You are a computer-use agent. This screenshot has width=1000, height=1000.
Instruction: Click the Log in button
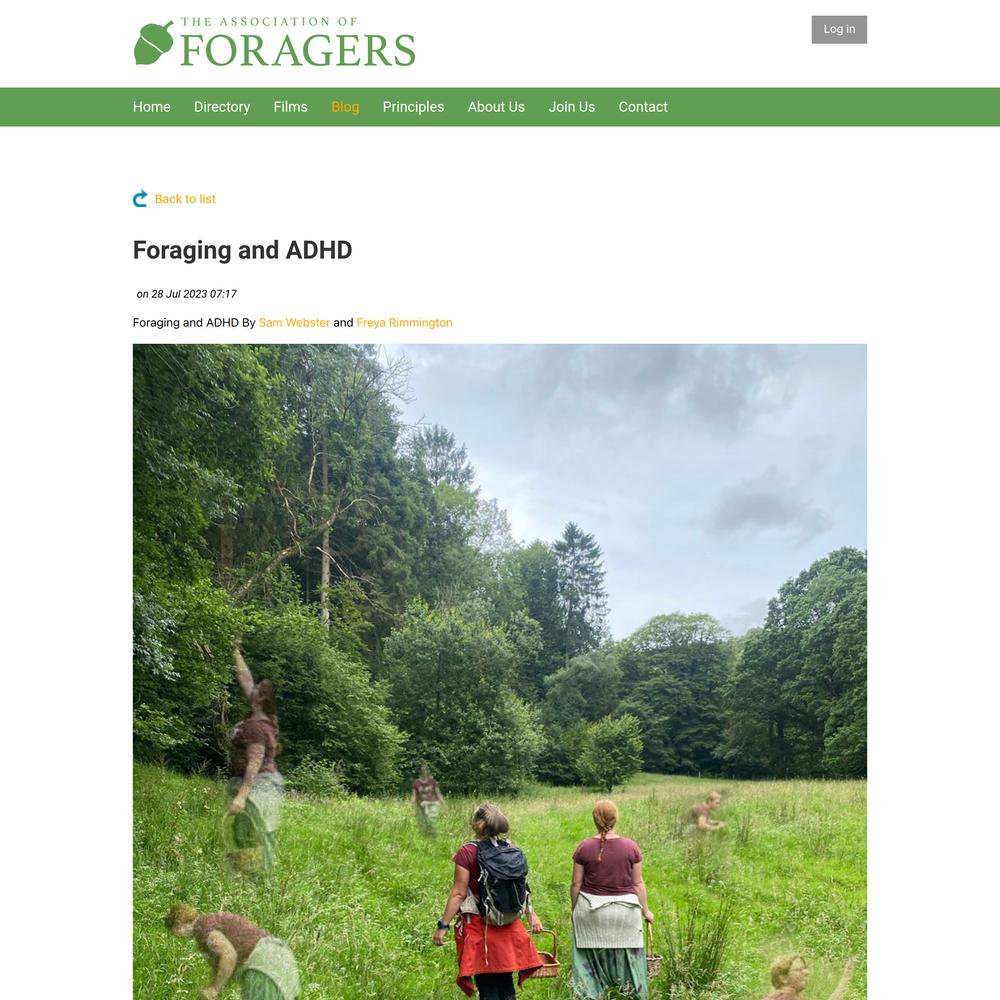pos(839,29)
